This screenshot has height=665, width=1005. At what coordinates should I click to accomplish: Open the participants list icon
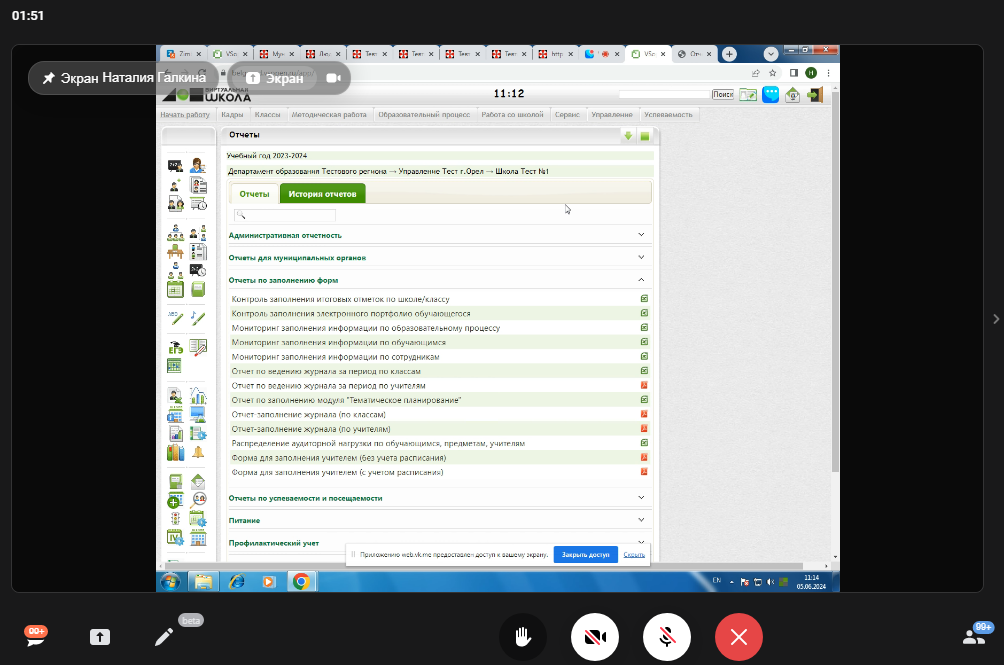pyautogui.click(x=974, y=636)
